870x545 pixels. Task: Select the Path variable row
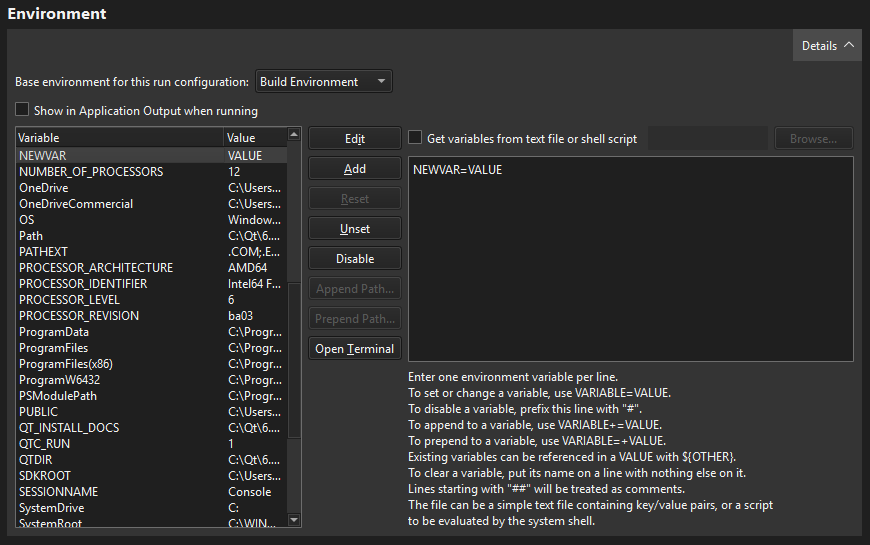pos(151,236)
